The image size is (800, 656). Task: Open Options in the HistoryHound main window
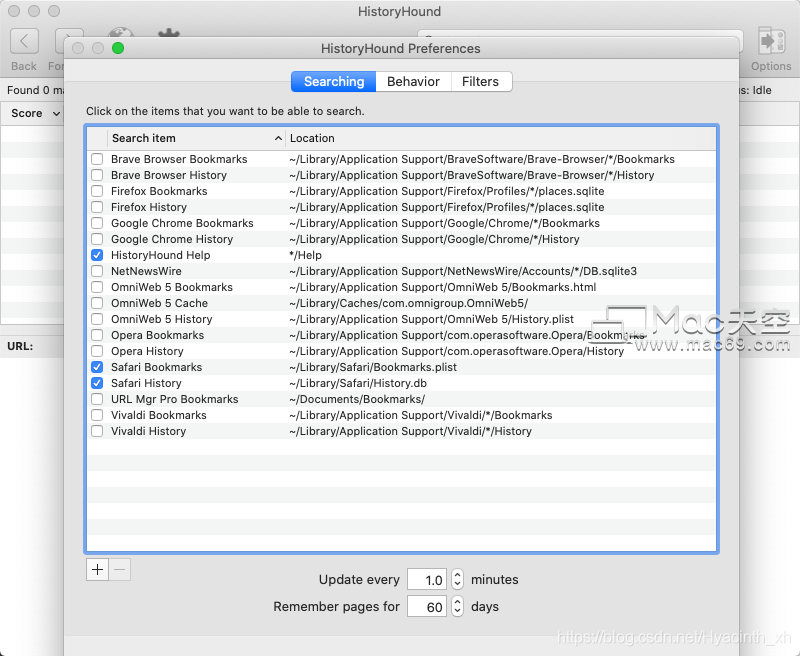(771, 49)
